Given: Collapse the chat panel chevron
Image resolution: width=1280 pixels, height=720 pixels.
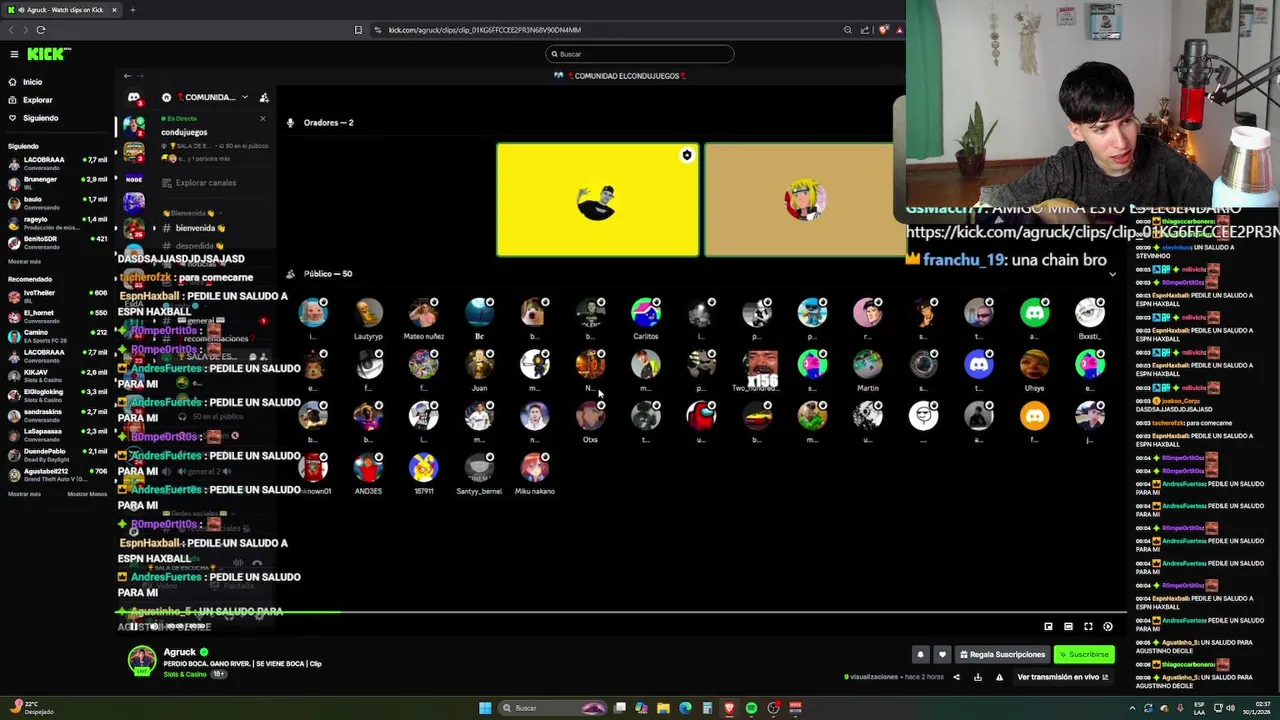Looking at the screenshot, I should pos(1112,273).
